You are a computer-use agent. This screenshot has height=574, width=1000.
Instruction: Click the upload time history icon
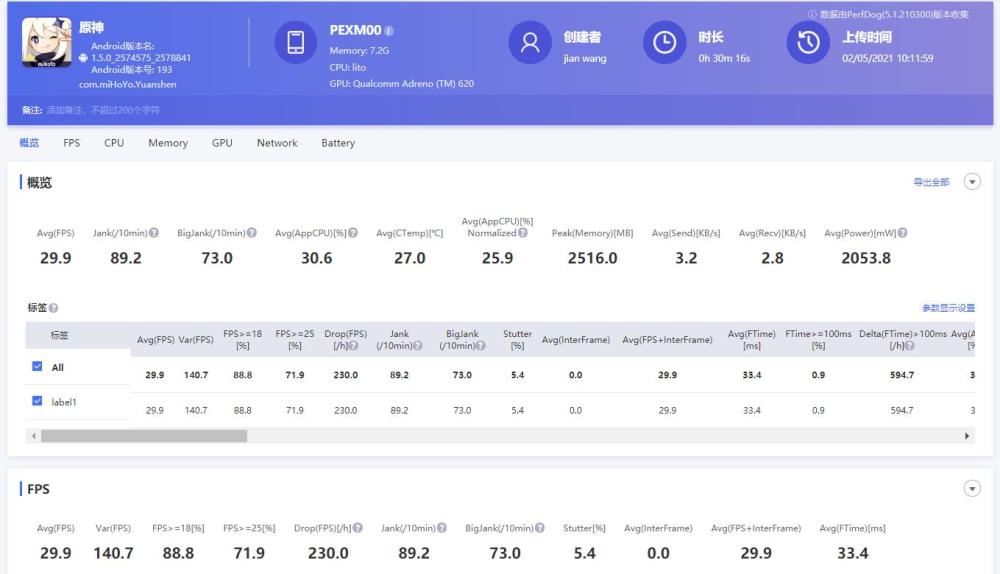coord(808,43)
